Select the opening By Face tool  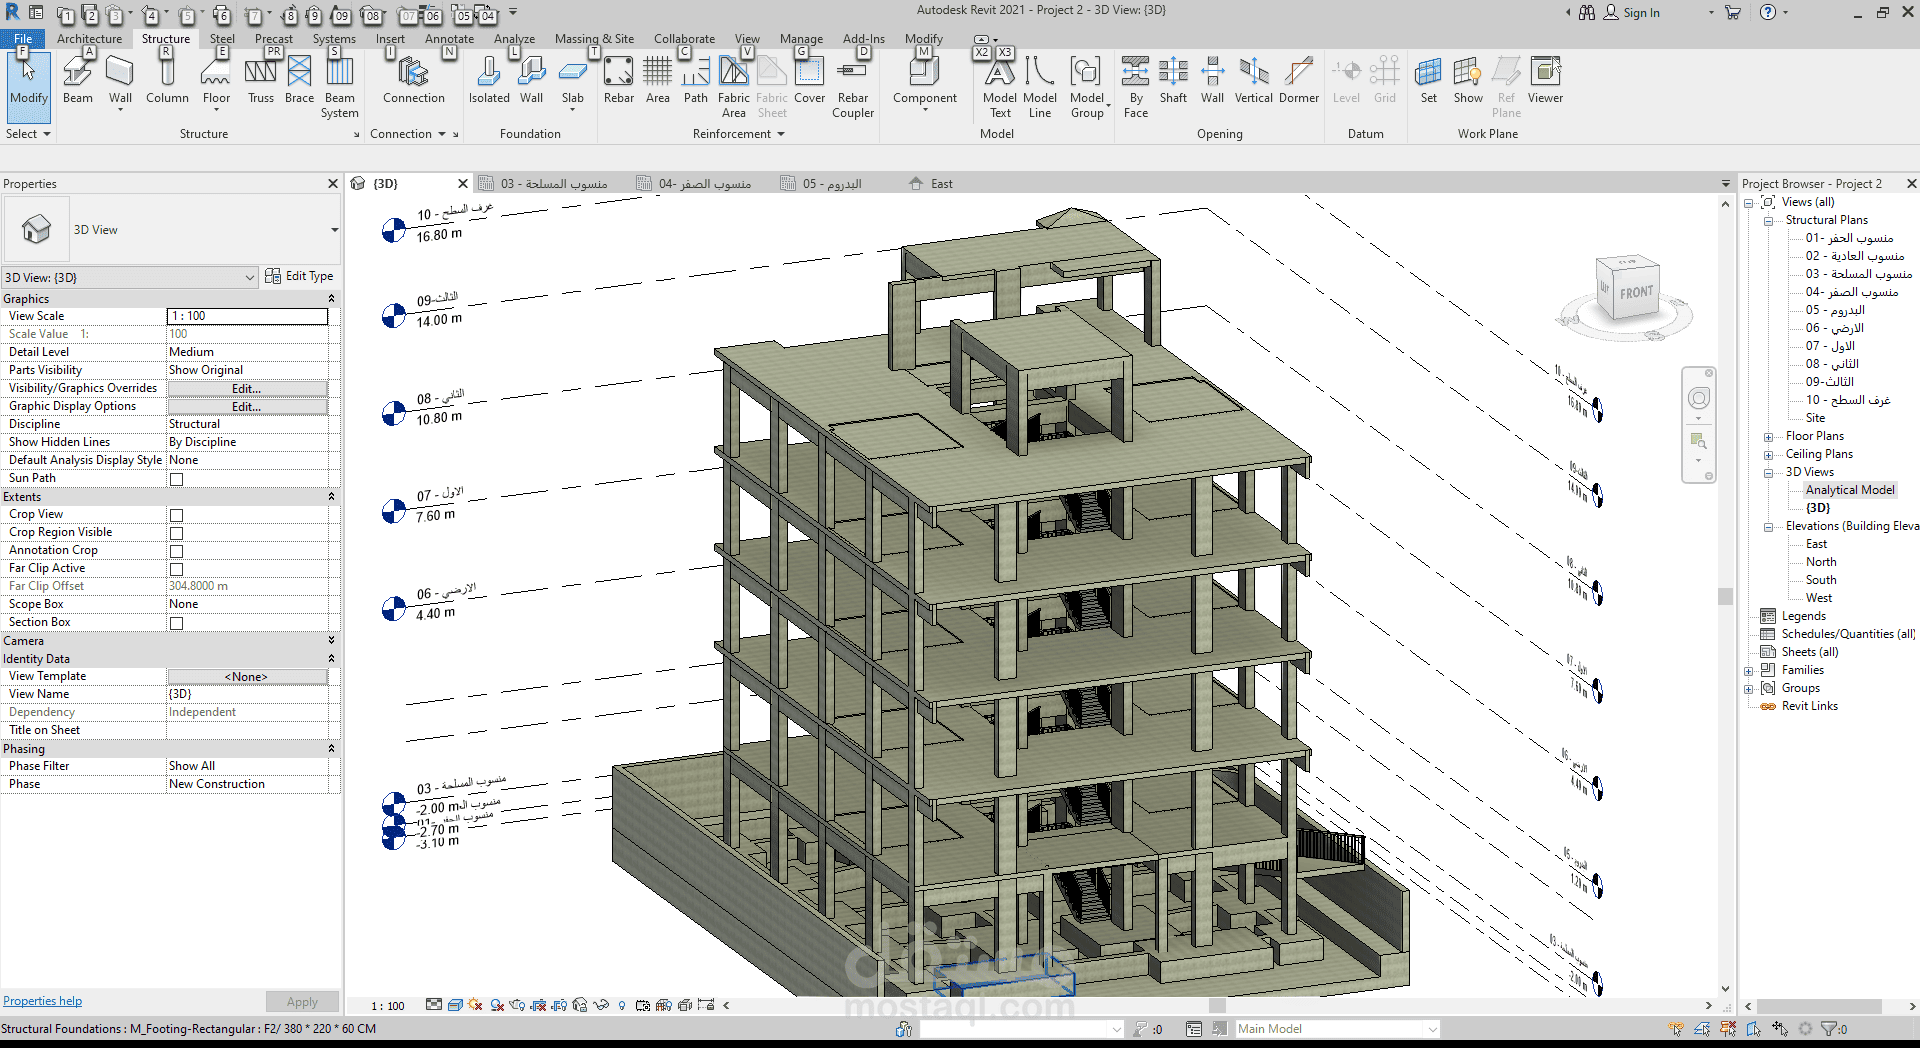1136,87
